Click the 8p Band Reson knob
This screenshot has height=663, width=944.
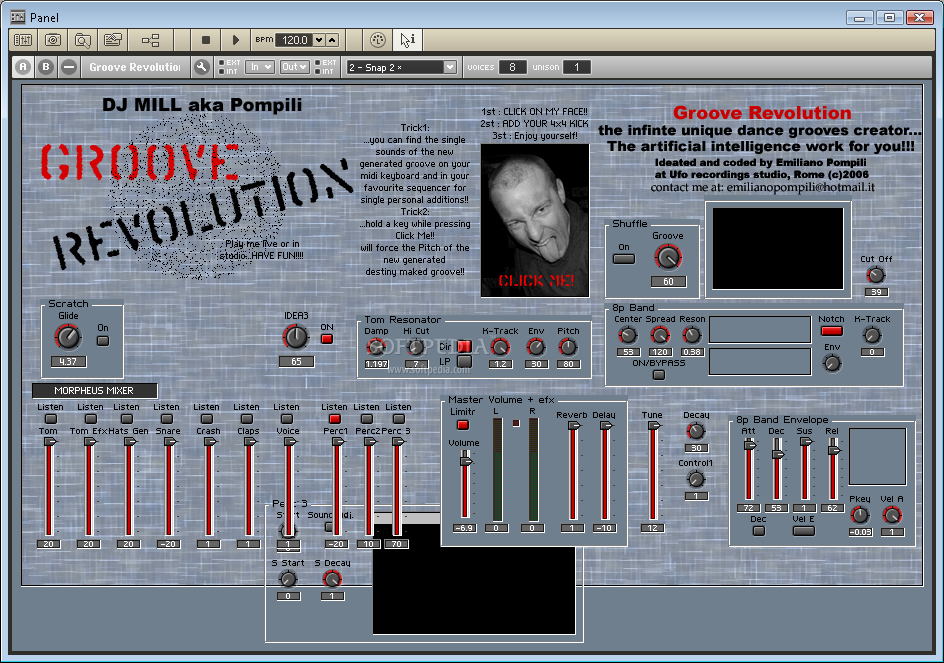692,335
